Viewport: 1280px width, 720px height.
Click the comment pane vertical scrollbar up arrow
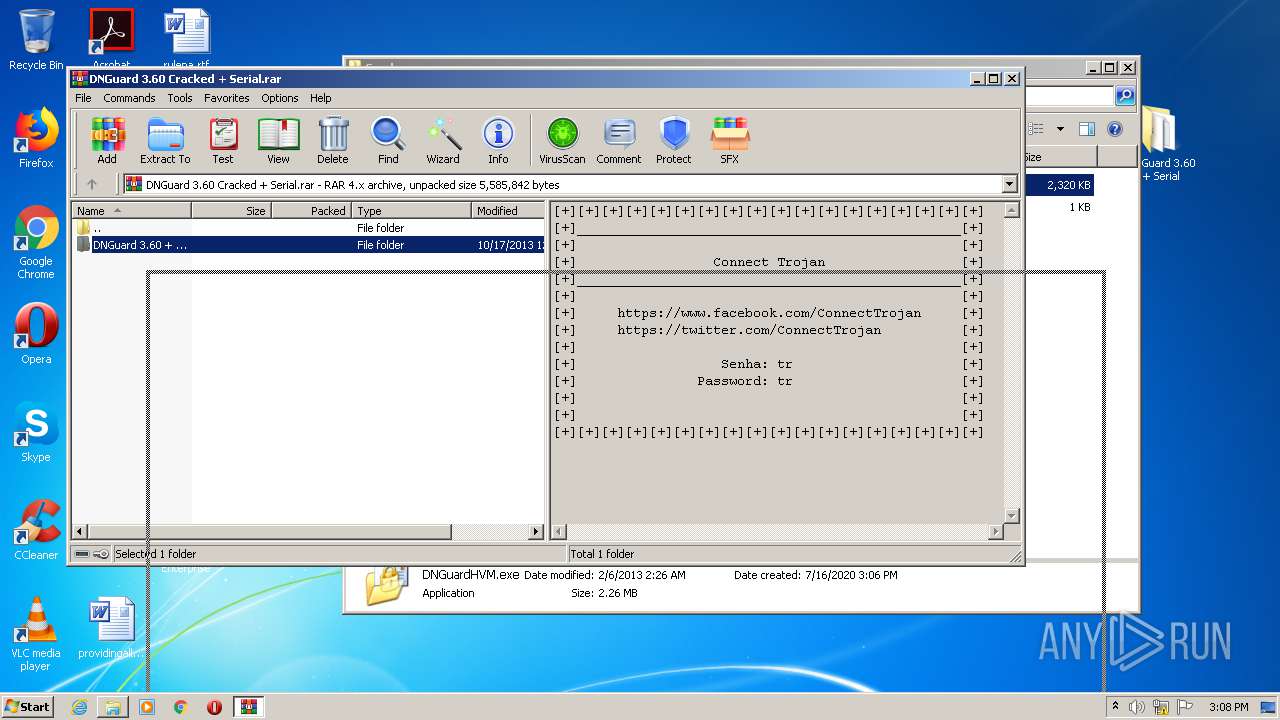click(x=1011, y=211)
